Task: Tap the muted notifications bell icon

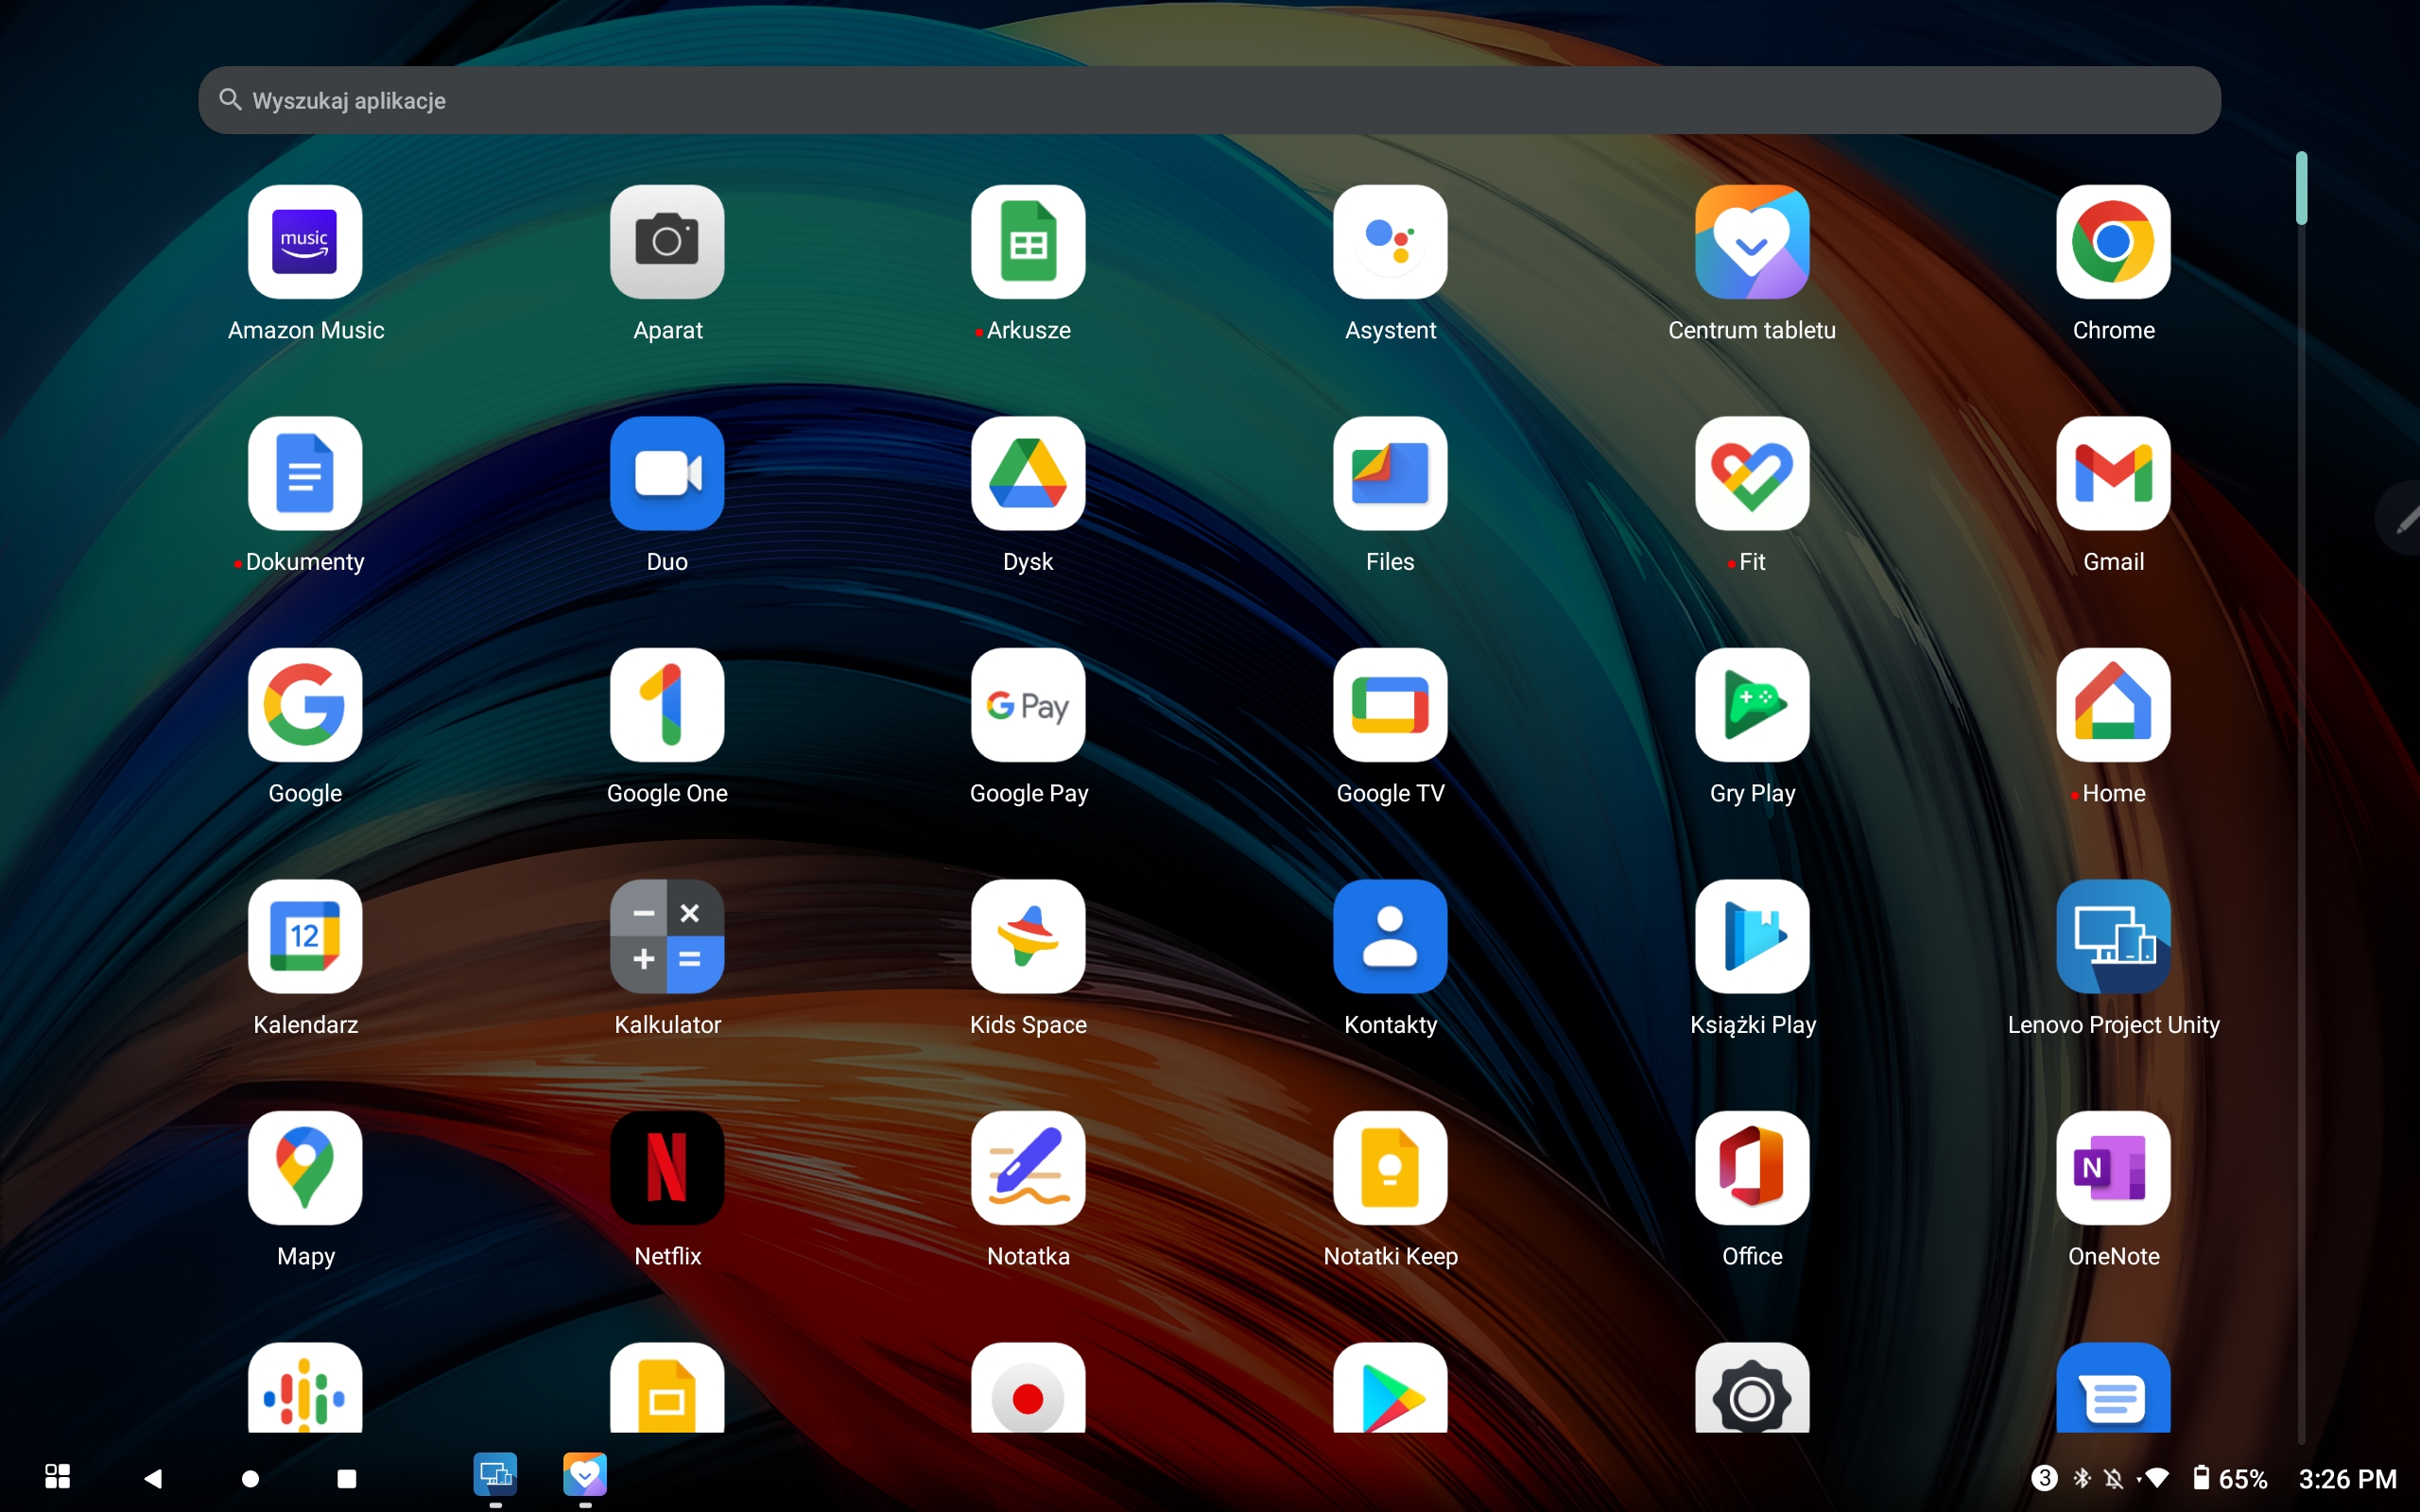Action: 2113,1478
